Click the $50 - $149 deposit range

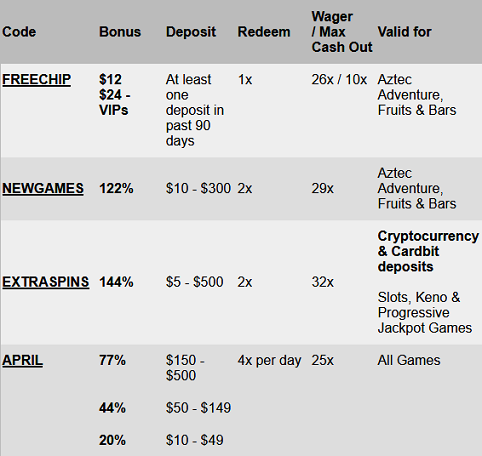pyautogui.click(x=198, y=408)
